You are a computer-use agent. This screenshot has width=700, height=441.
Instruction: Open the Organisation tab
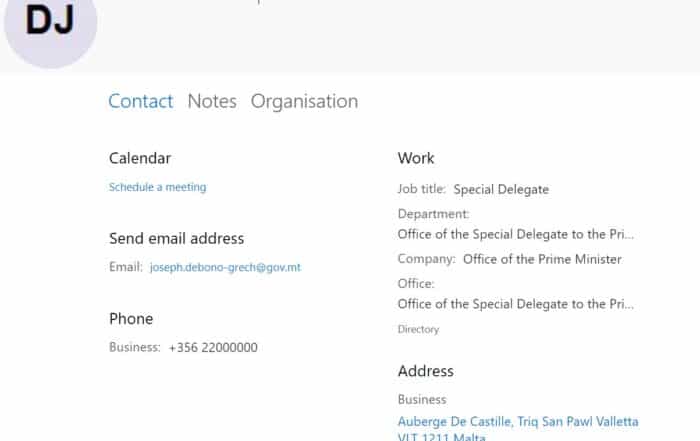(x=304, y=101)
